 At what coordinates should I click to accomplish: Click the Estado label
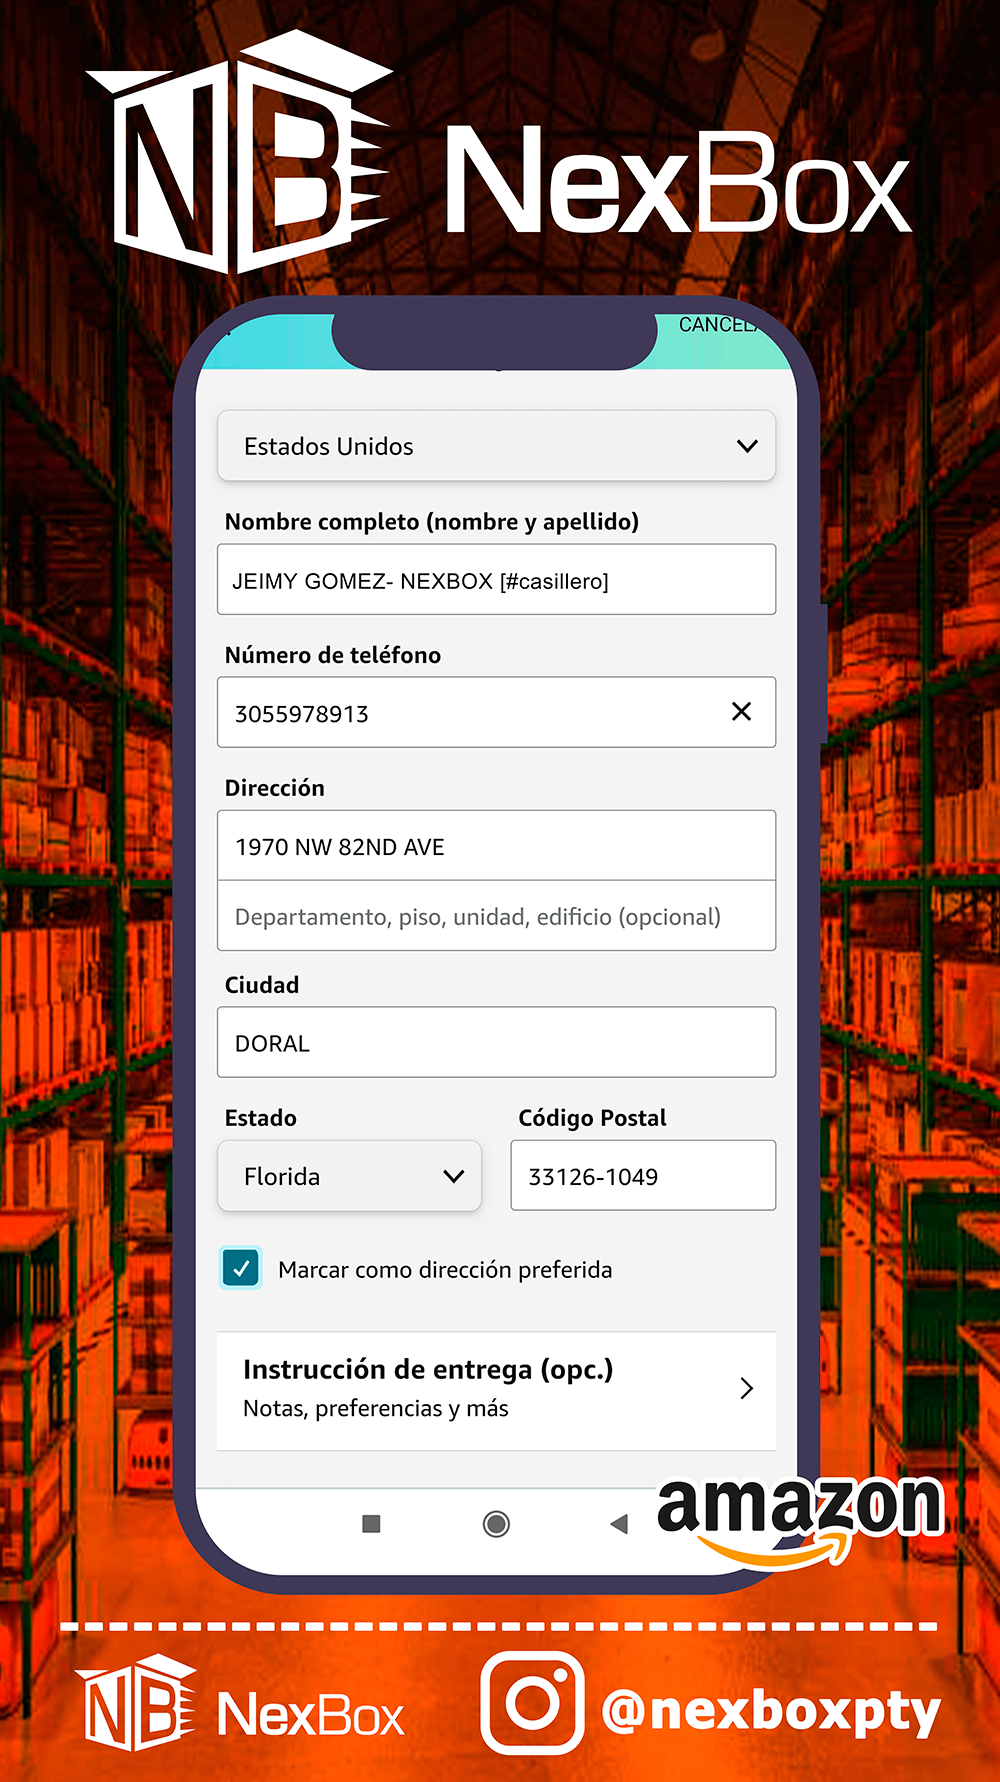pyautogui.click(x=261, y=1118)
